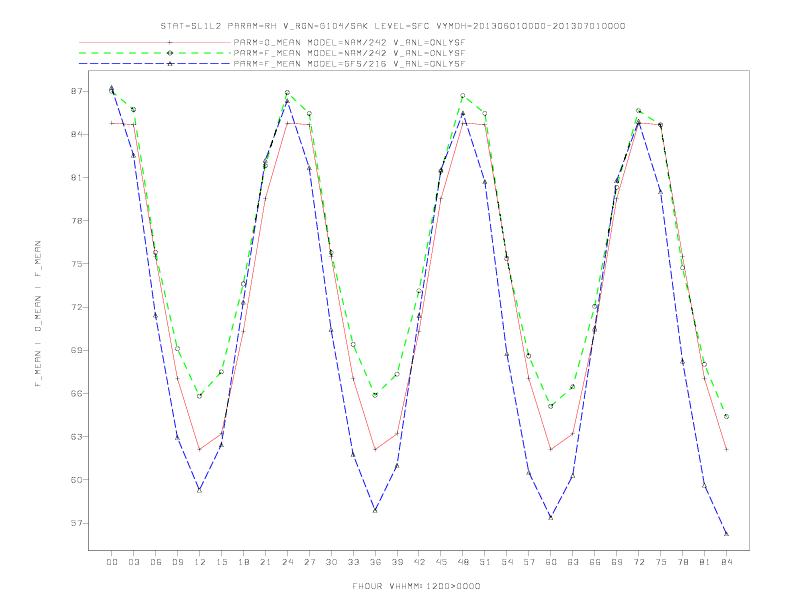The height and width of the screenshot is (612, 792).
Task: Click the circle marker on the green legend line
Action: coord(170,53)
